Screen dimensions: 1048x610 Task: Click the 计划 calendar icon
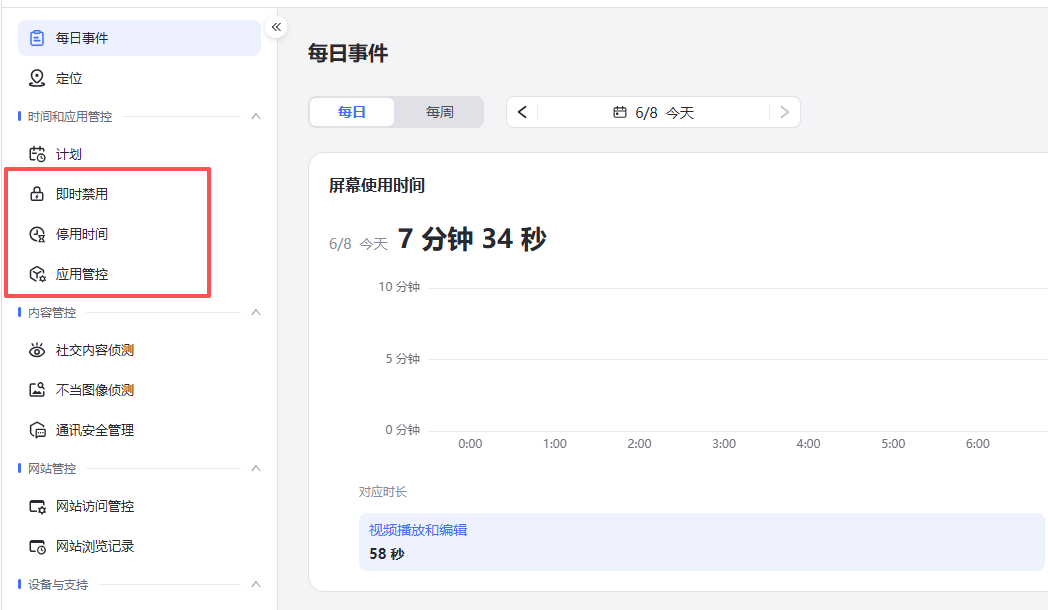tap(37, 154)
